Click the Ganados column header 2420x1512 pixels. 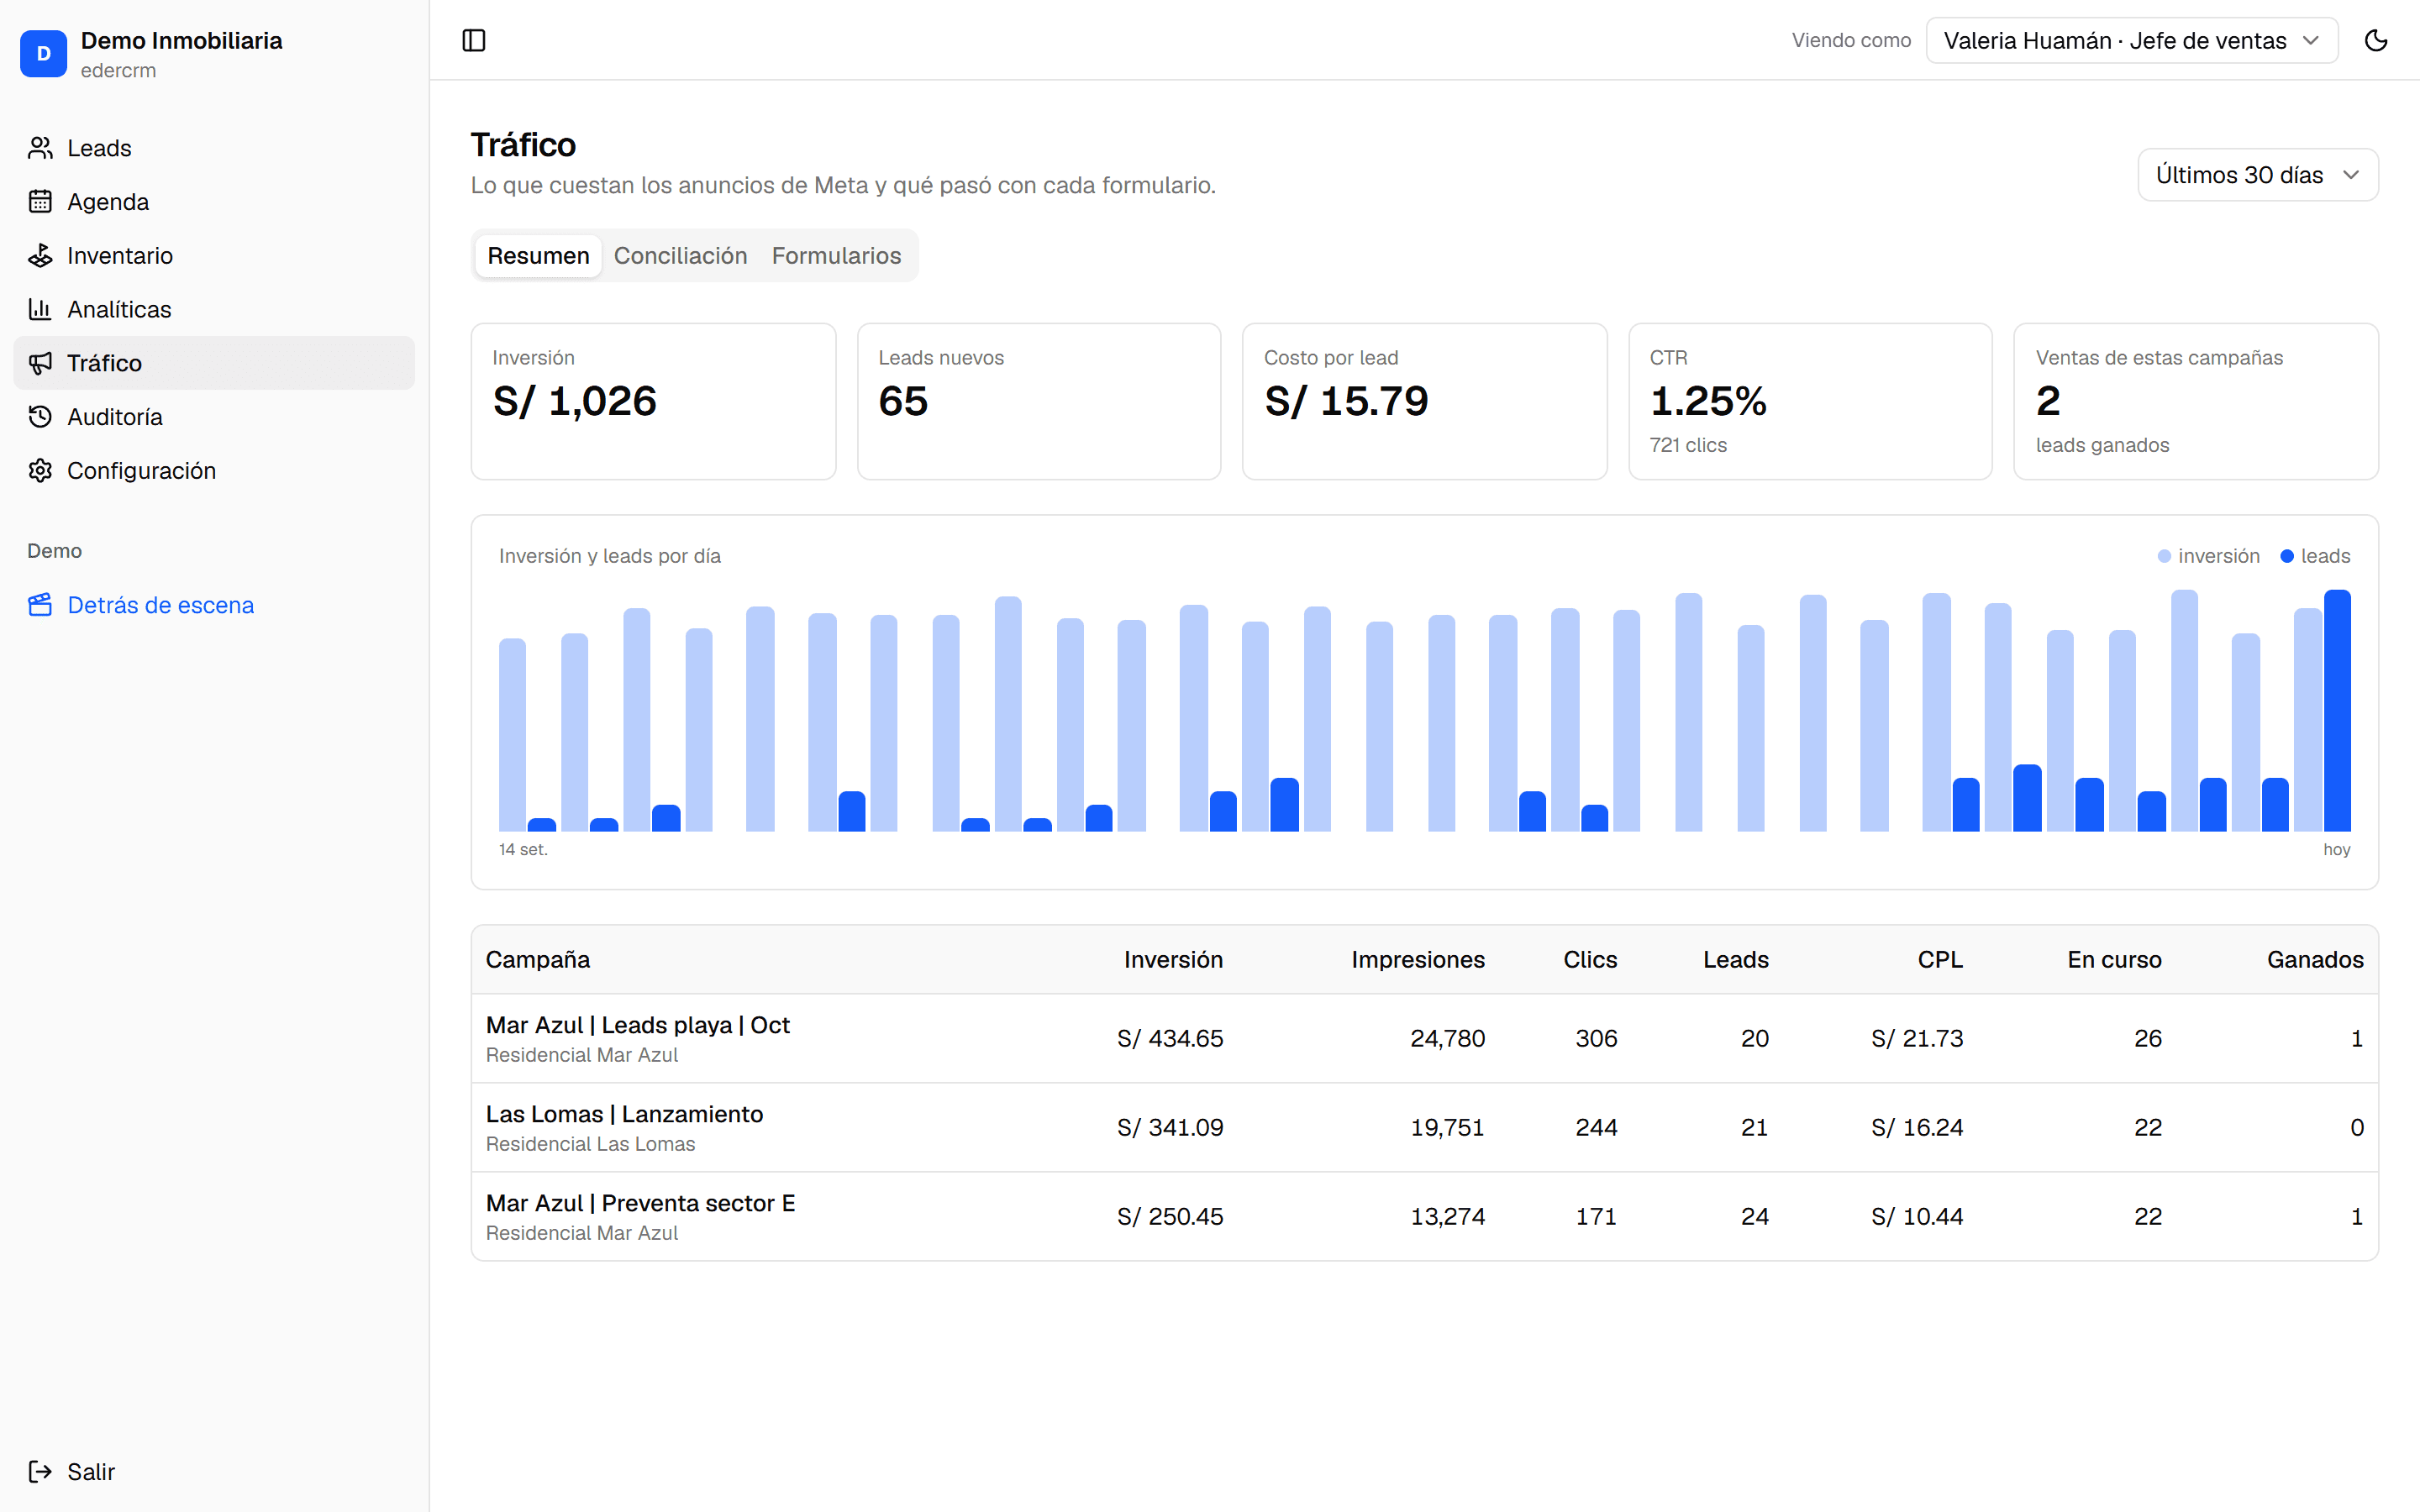[x=2315, y=960]
